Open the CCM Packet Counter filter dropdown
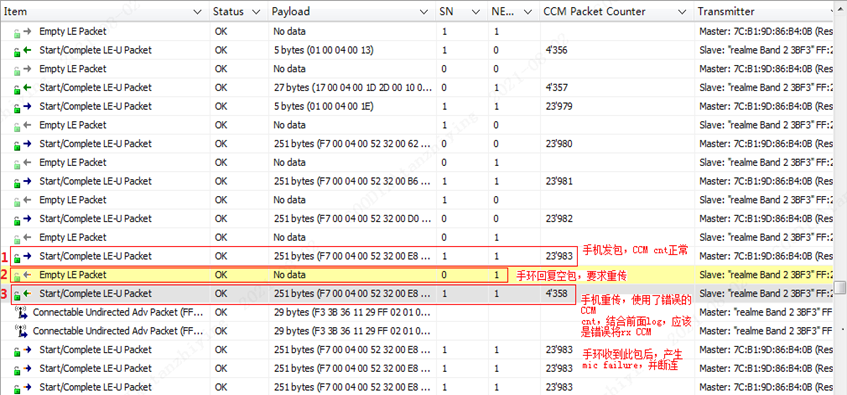This screenshot has height=395, width=847. [x=683, y=11]
